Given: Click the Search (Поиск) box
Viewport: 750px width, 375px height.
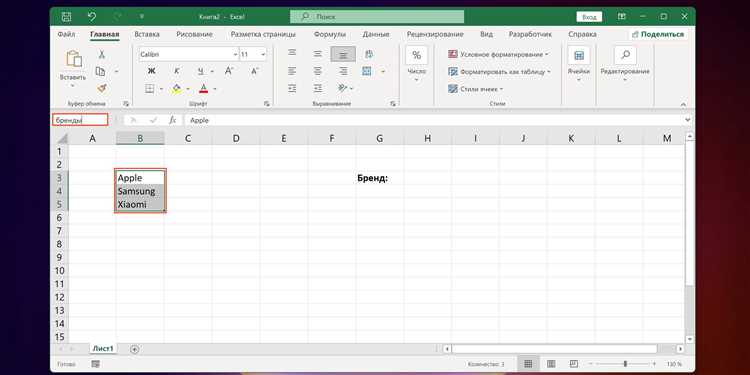Looking at the screenshot, I should coord(377,17).
